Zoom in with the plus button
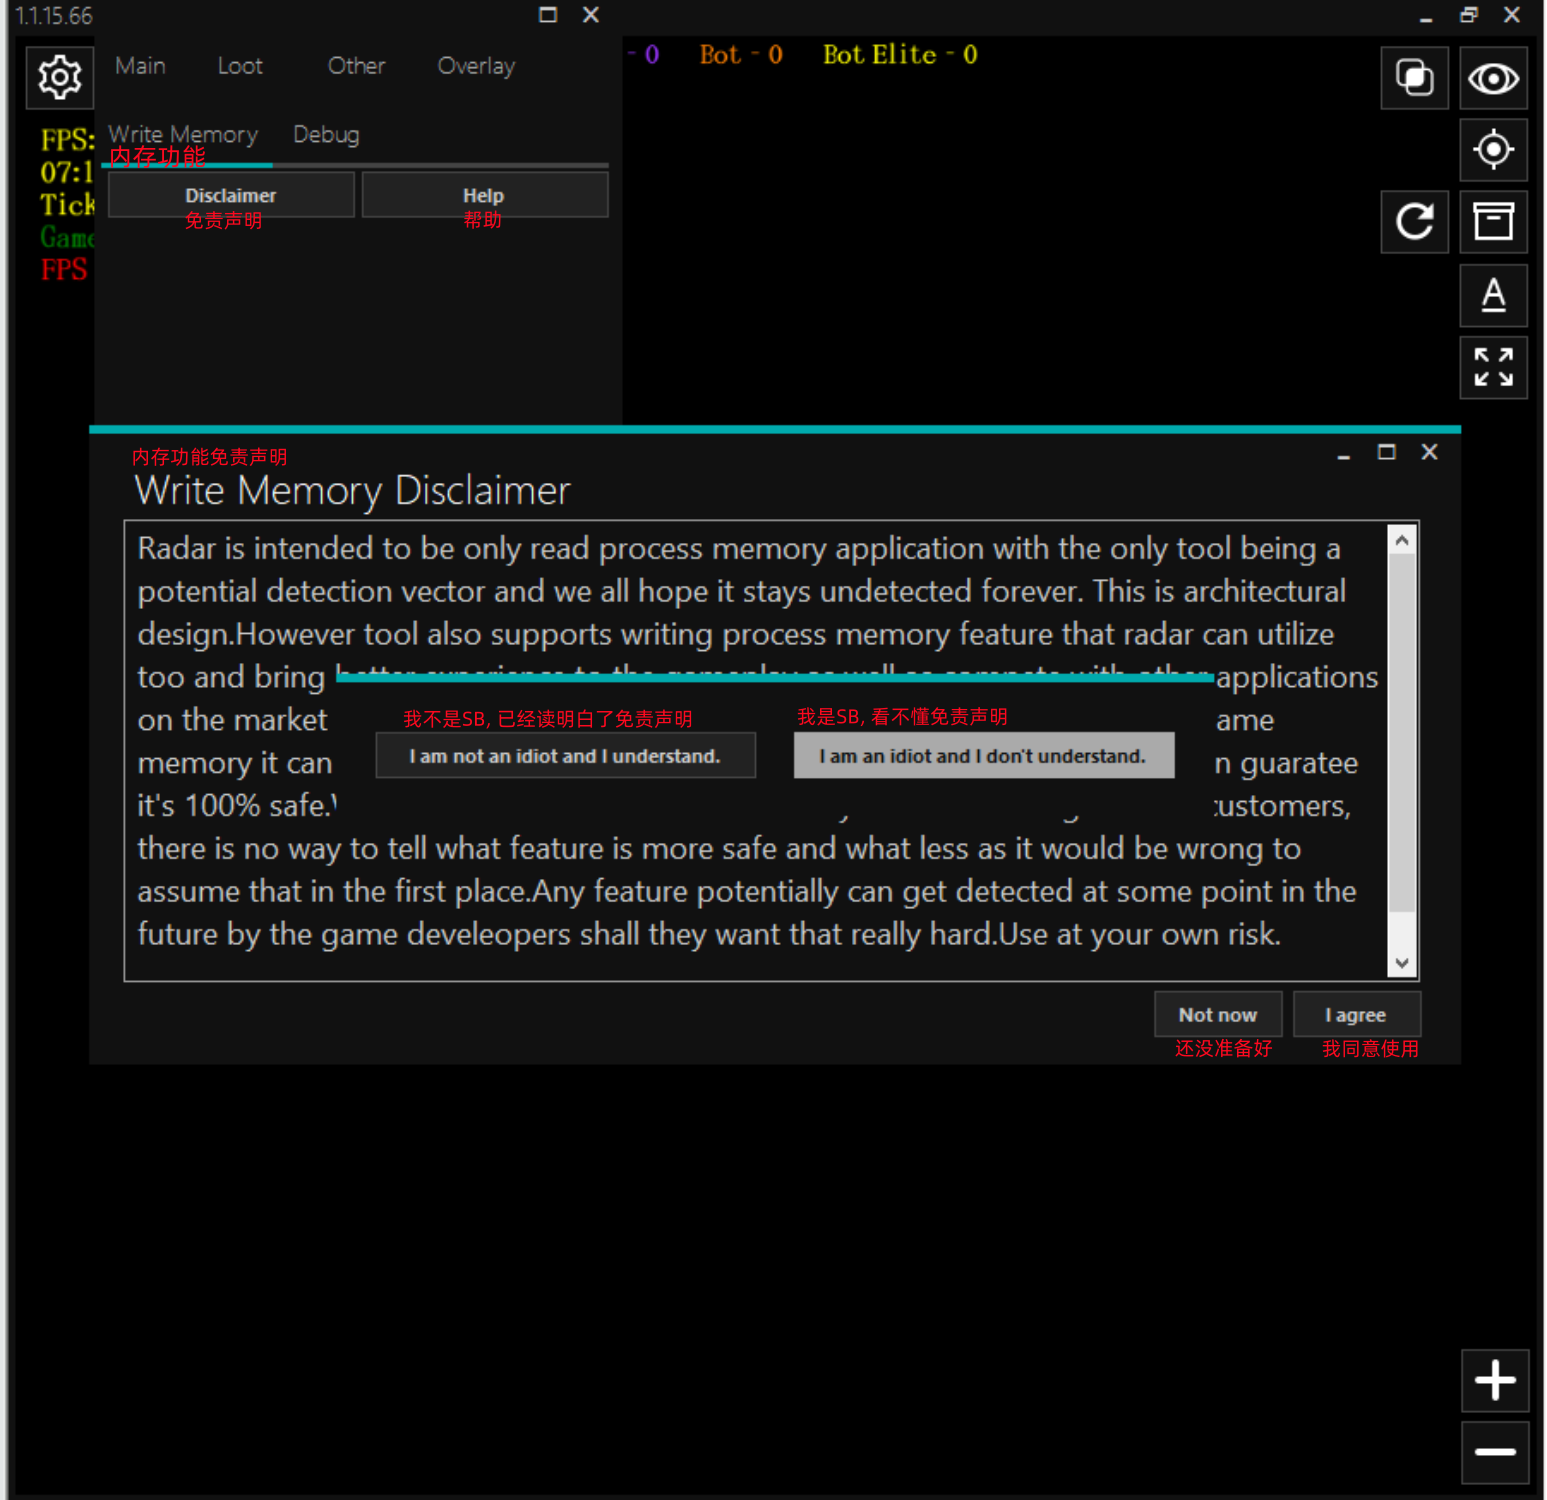The image size is (1547, 1500). point(1495,1380)
